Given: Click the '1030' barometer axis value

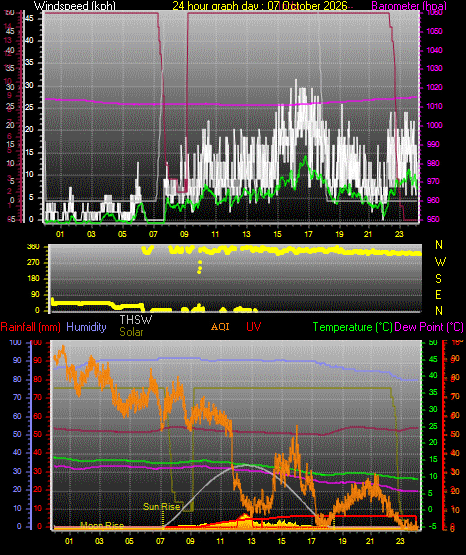Looking at the screenshot, I should click(x=434, y=68).
